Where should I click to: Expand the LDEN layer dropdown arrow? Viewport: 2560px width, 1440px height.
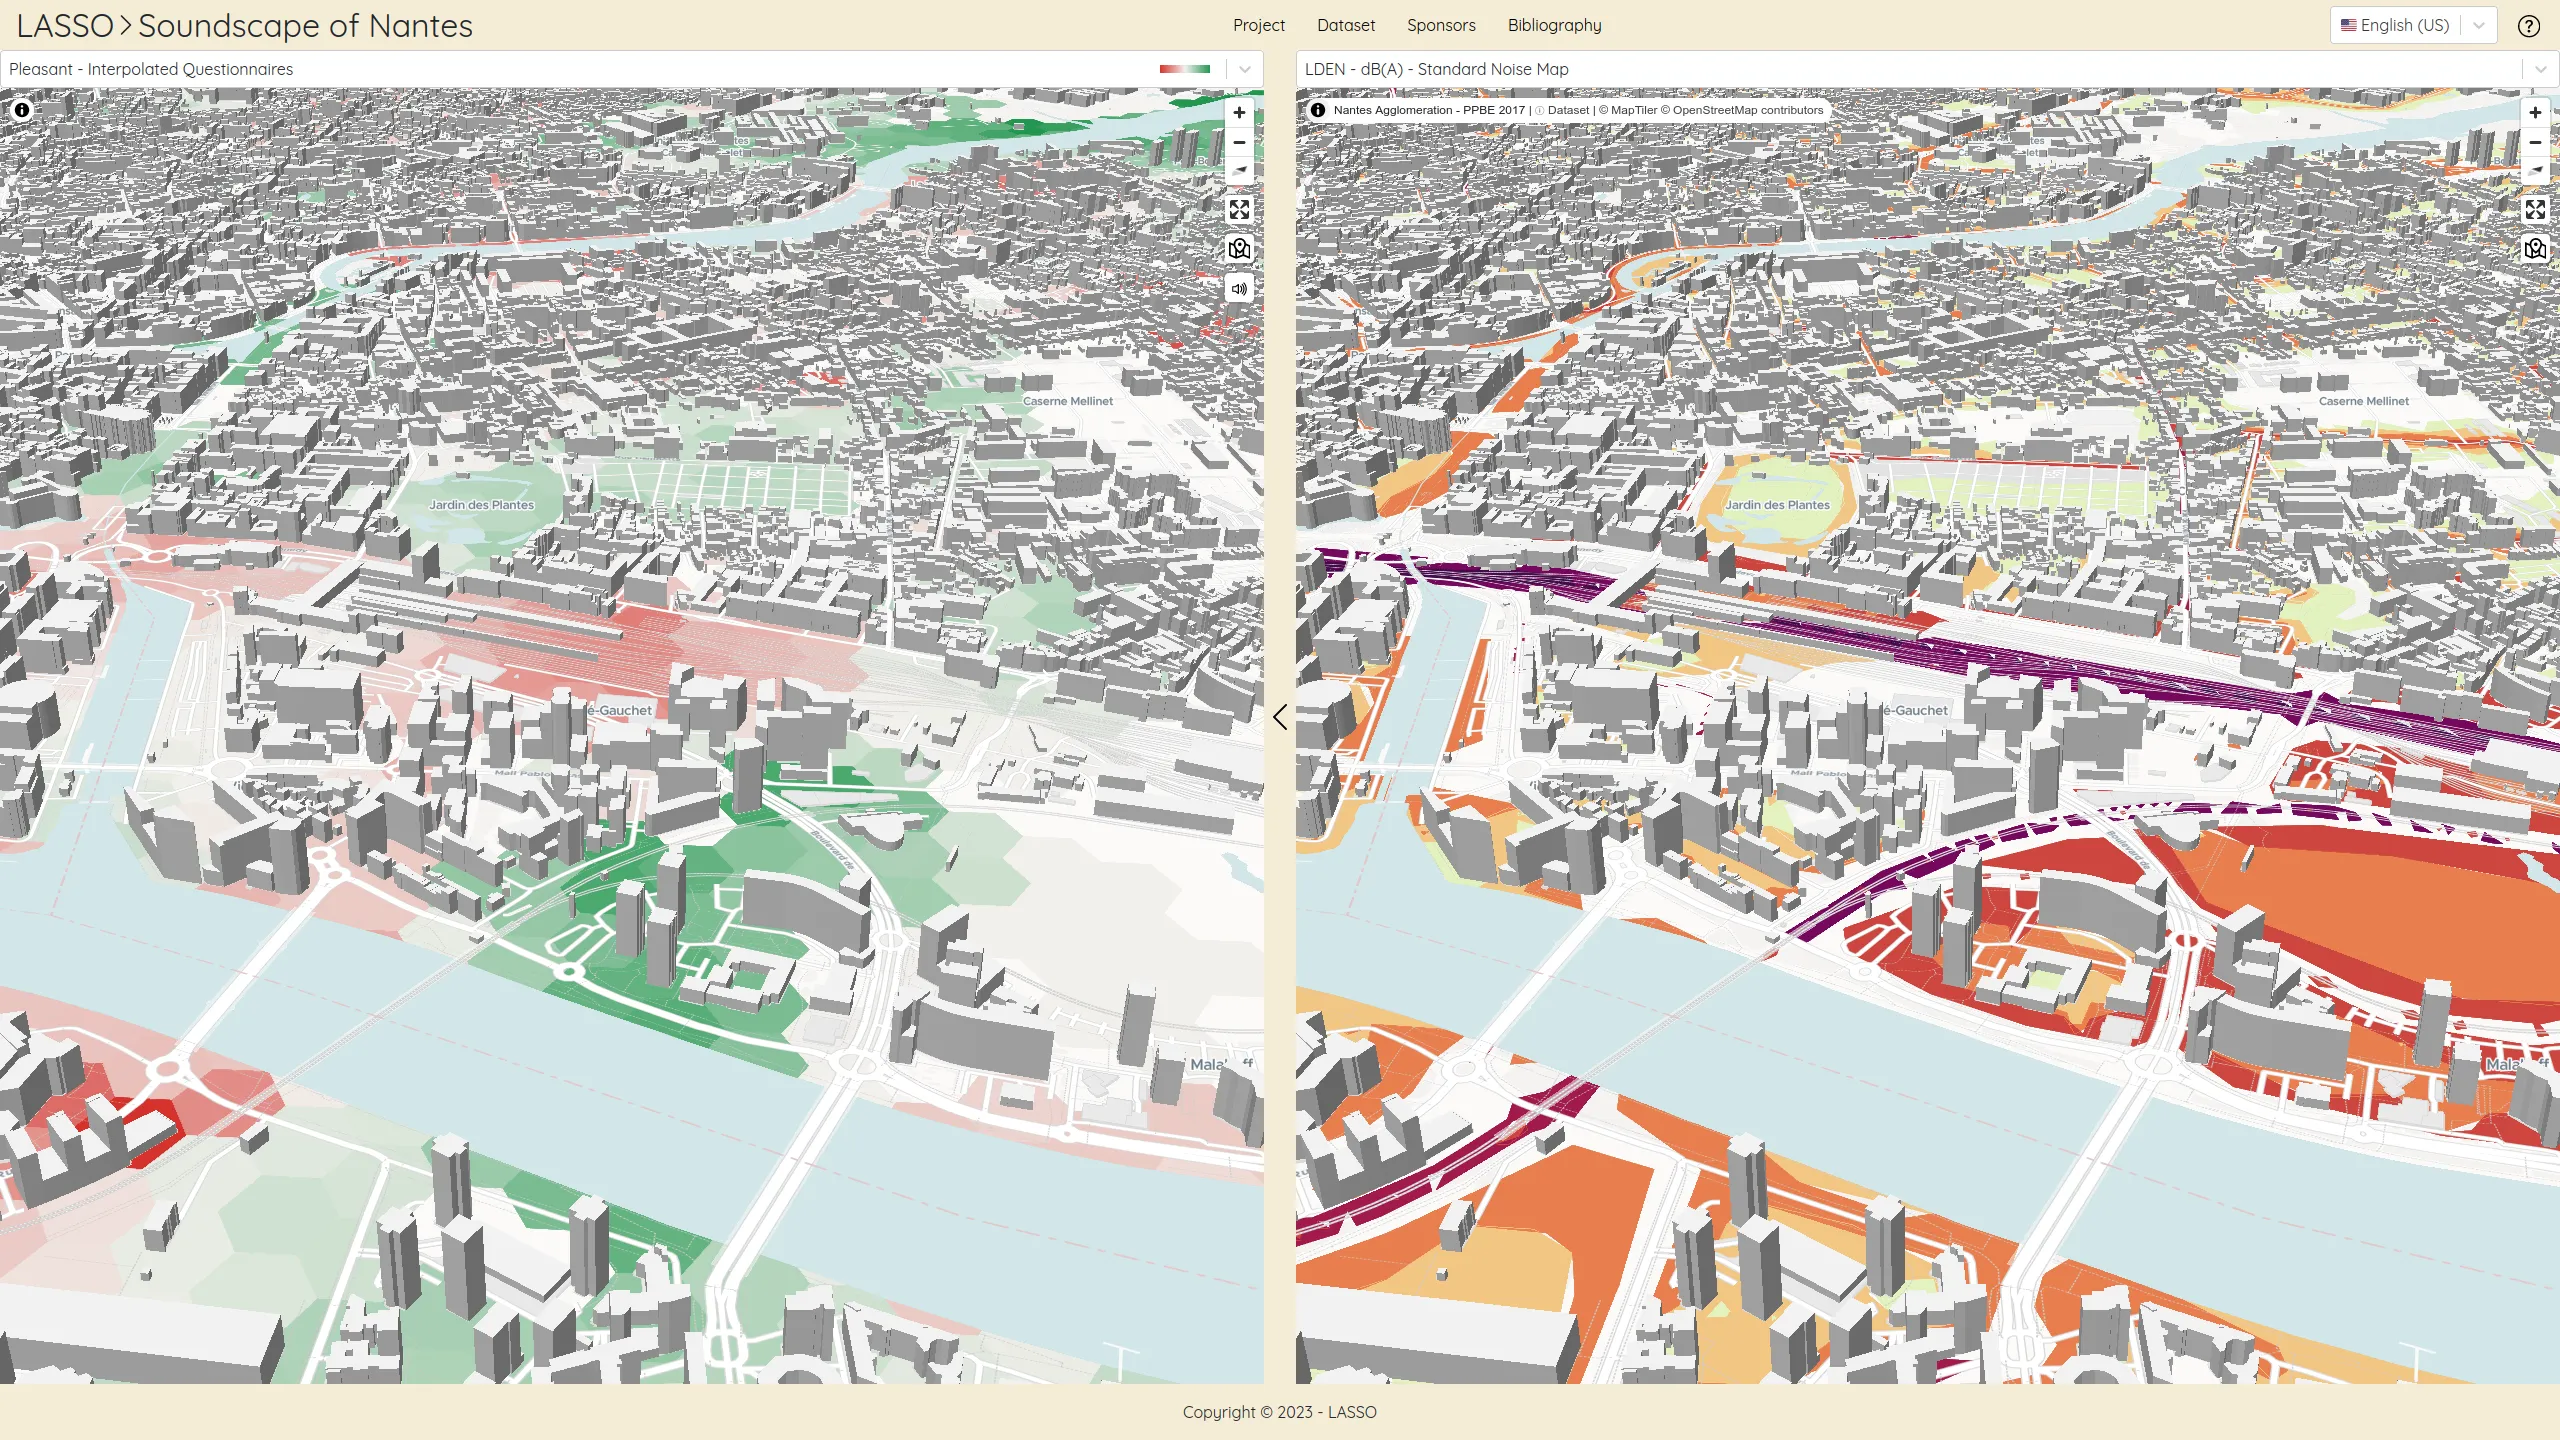2540,69
